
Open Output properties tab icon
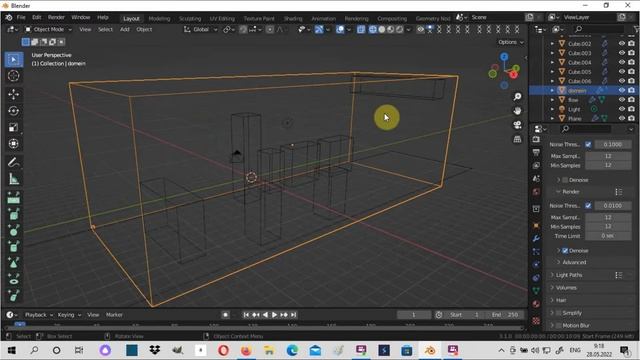[x=536, y=153]
